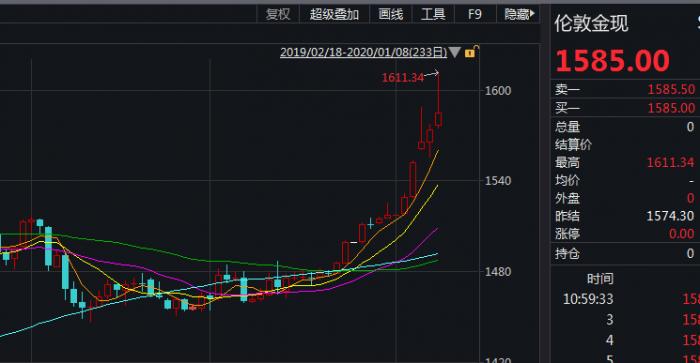Click the 外盘 row label

coord(567,198)
